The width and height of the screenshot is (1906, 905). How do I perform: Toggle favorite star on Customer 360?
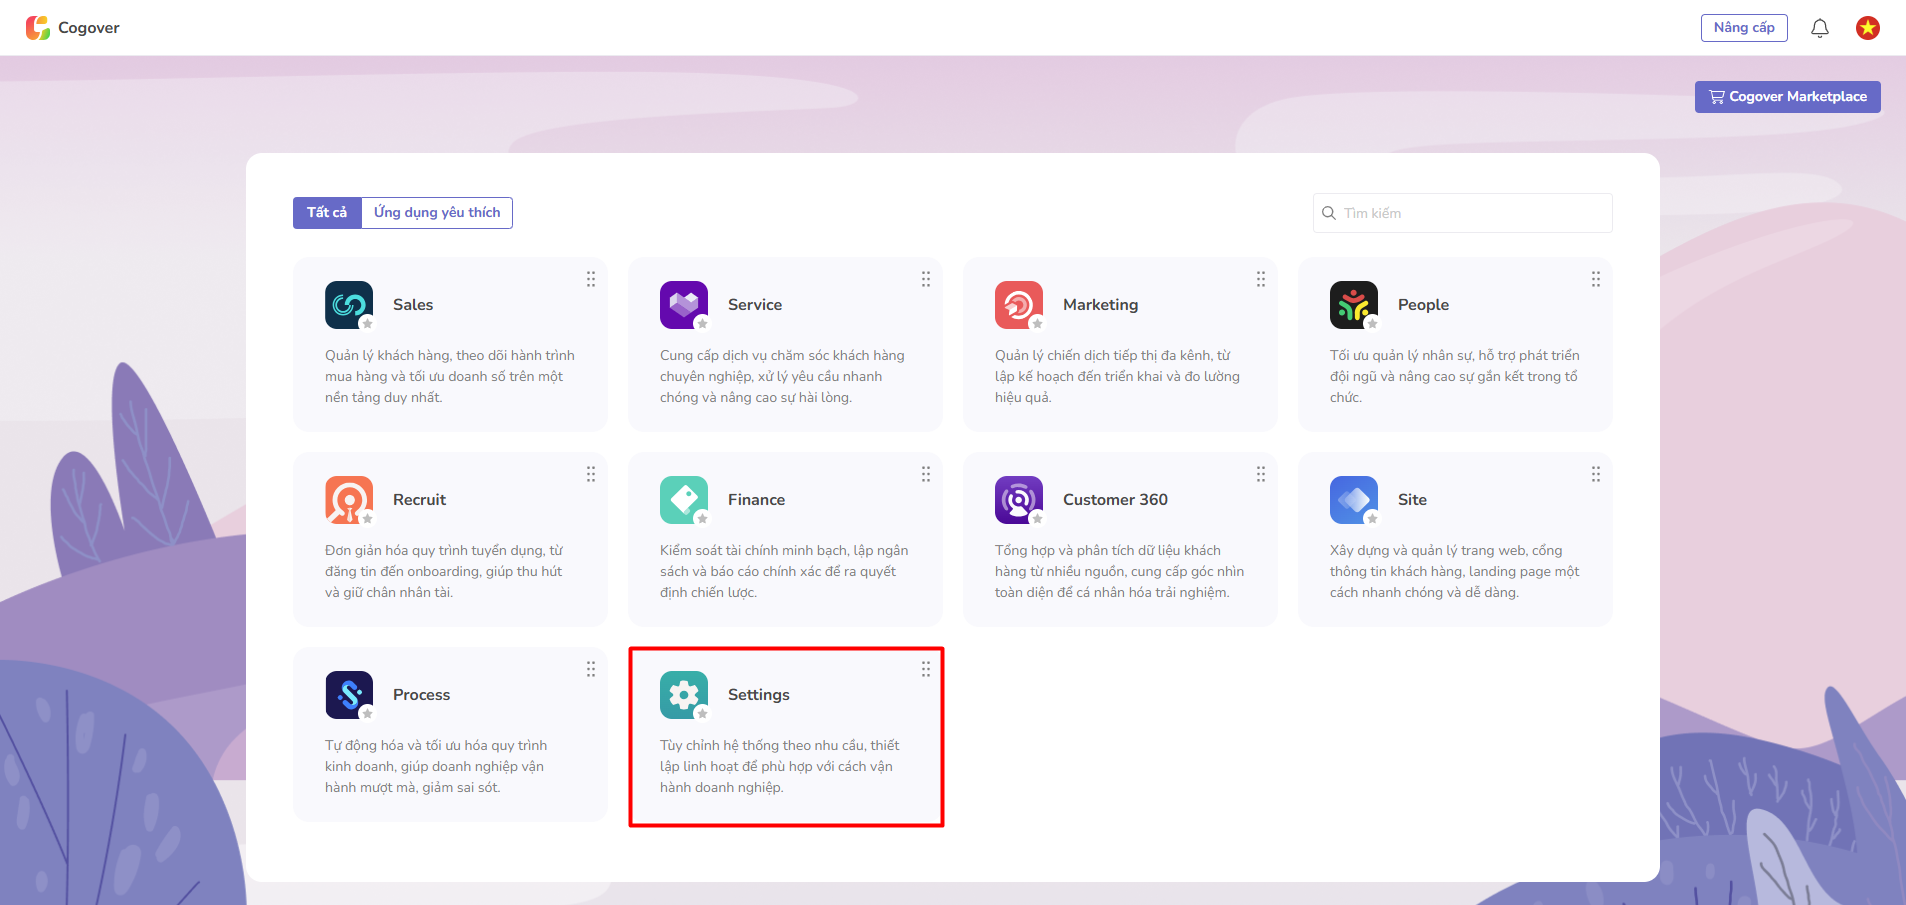[1038, 518]
